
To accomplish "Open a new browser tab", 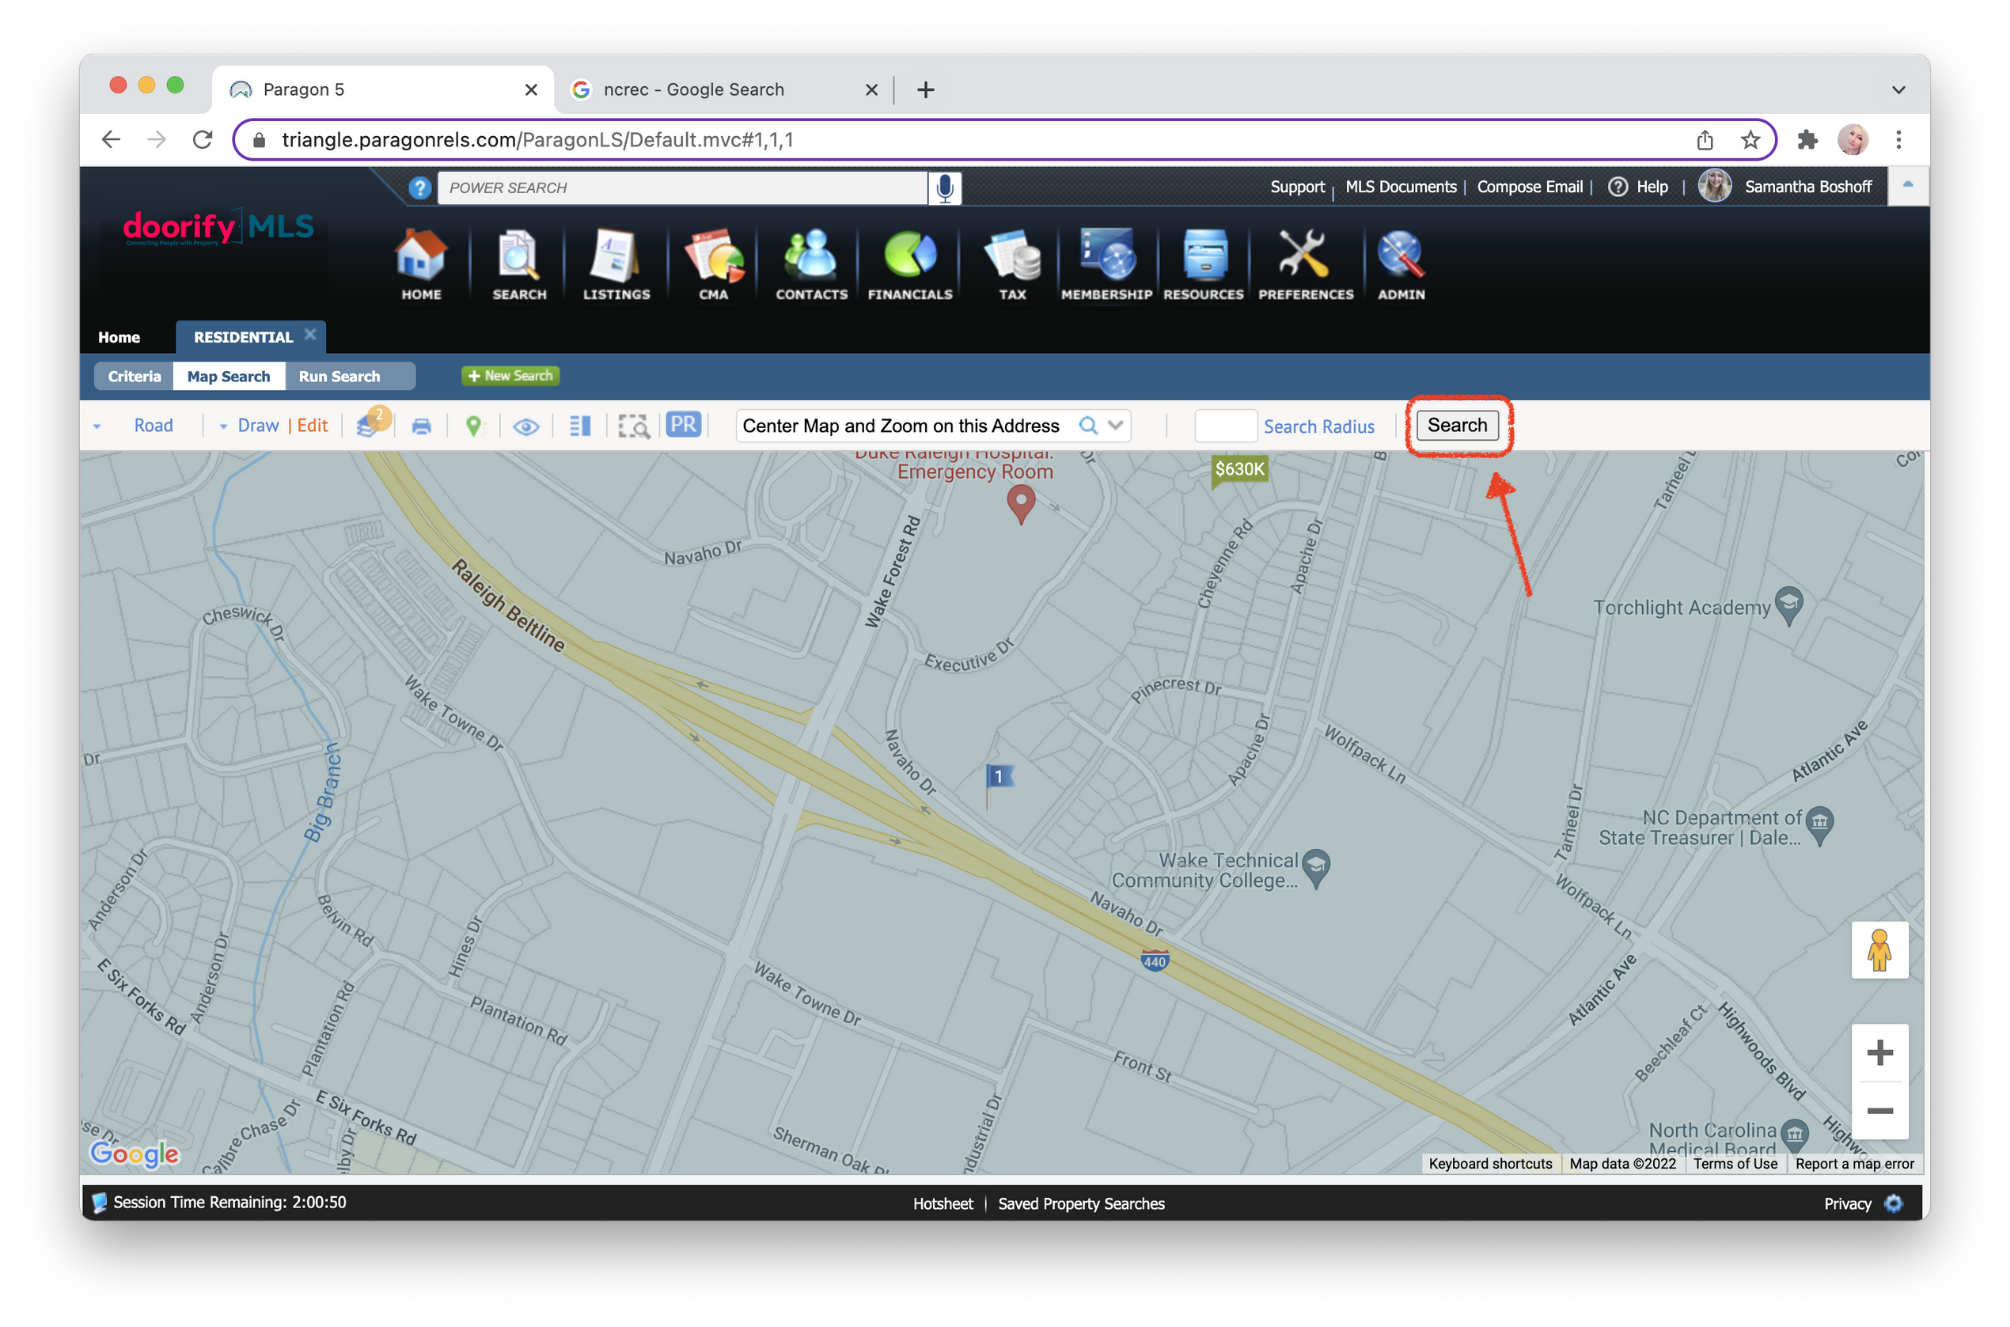I will [x=926, y=90].
